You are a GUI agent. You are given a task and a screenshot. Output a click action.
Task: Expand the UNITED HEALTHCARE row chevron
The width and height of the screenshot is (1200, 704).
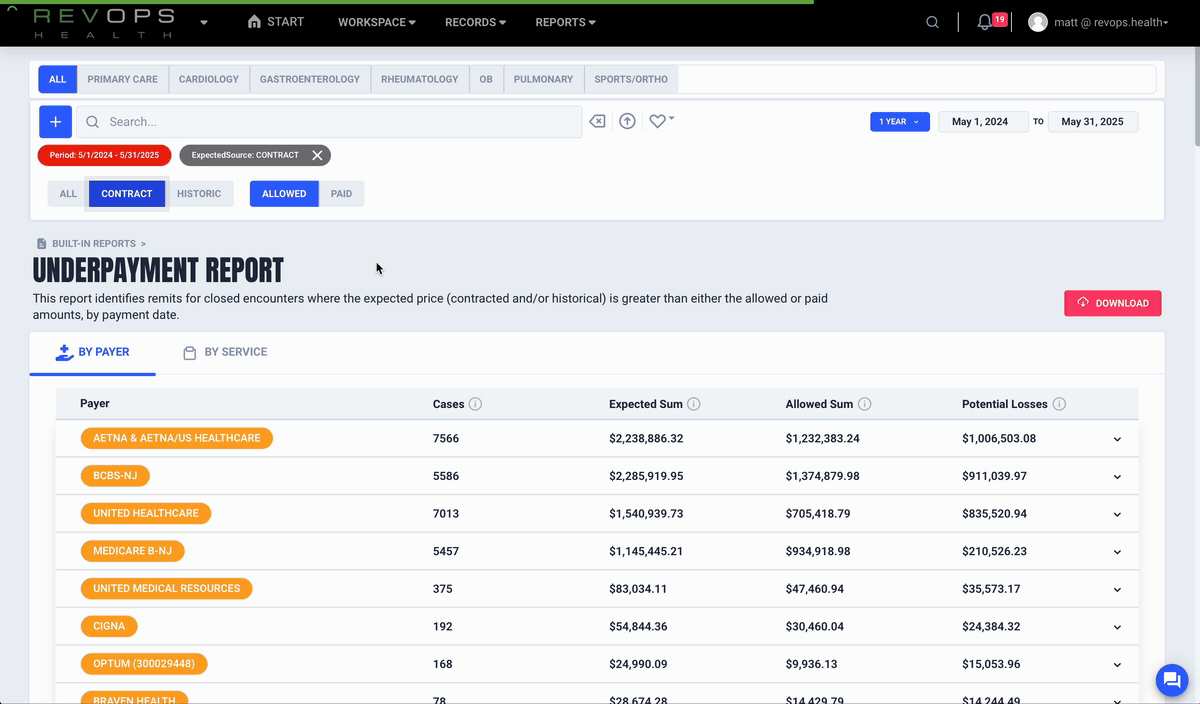coord(1117,514)
